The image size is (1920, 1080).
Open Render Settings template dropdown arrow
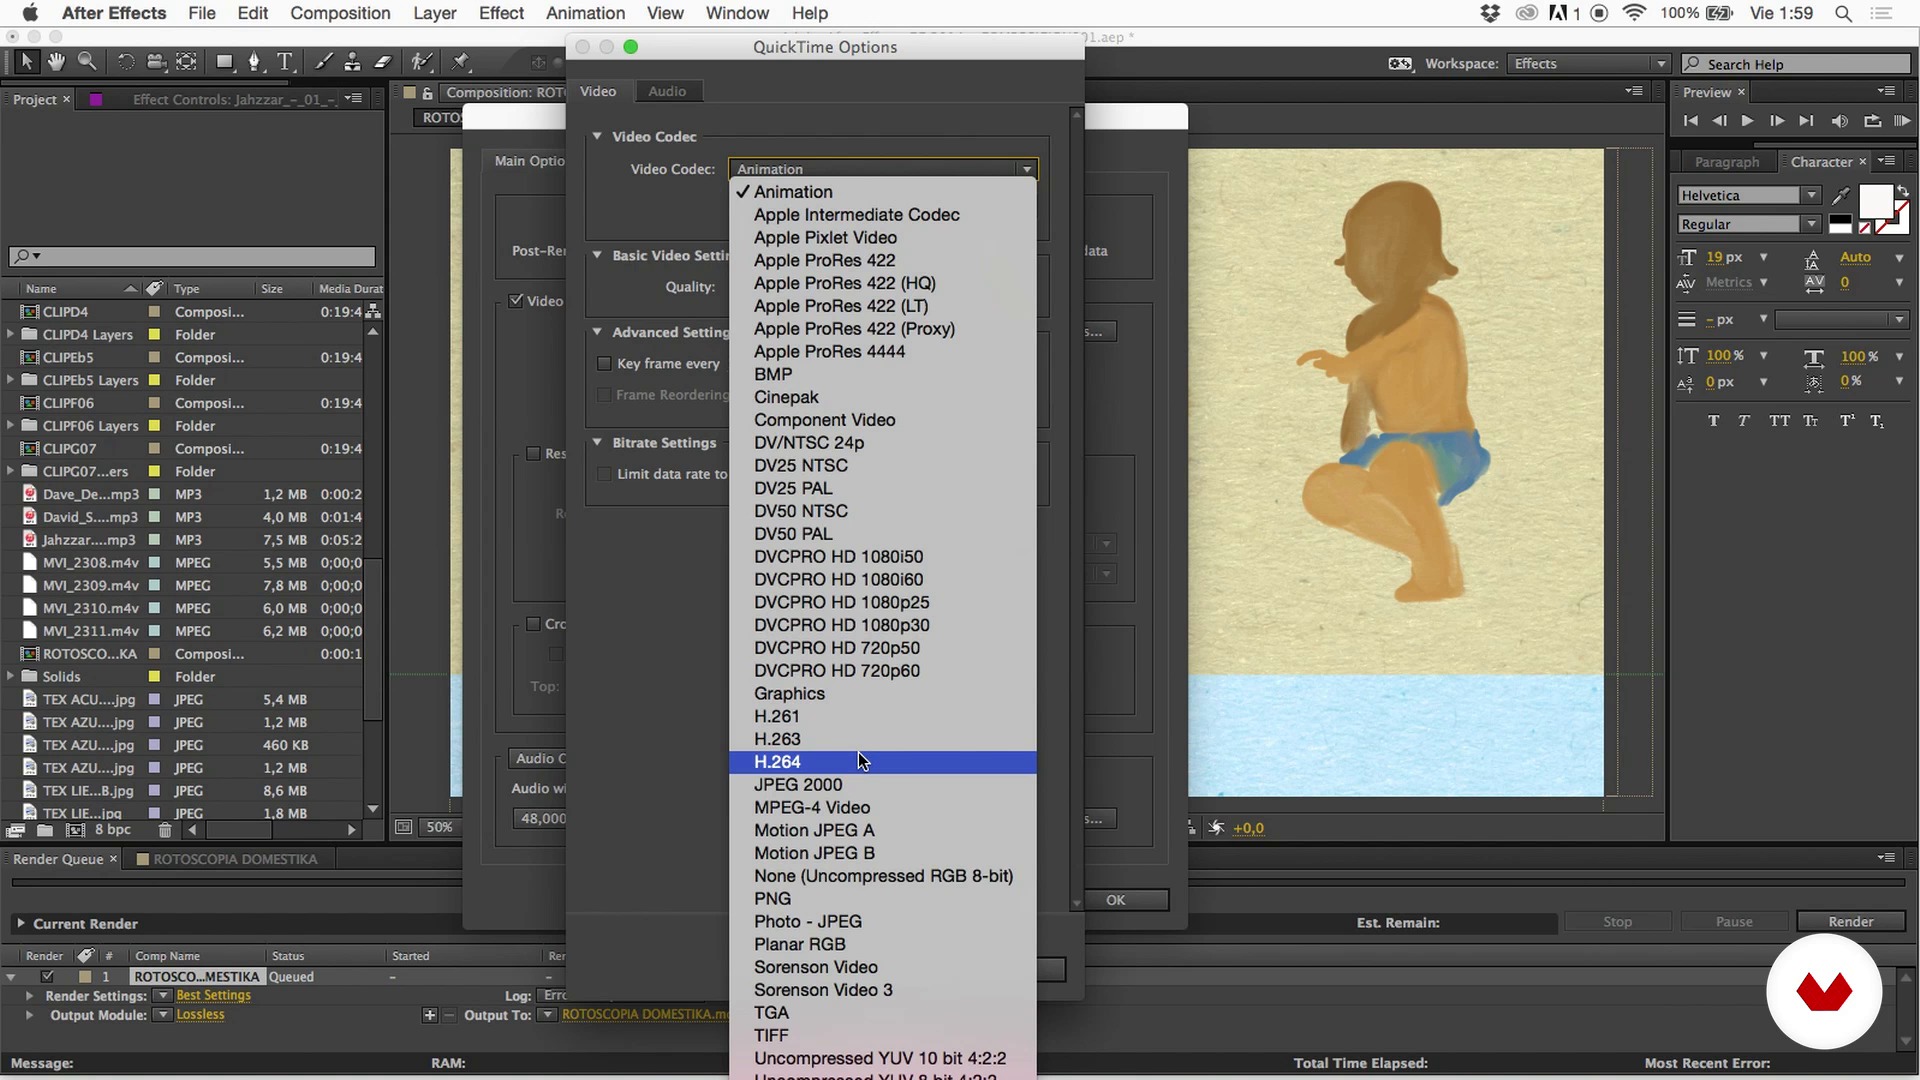(161, 996)
